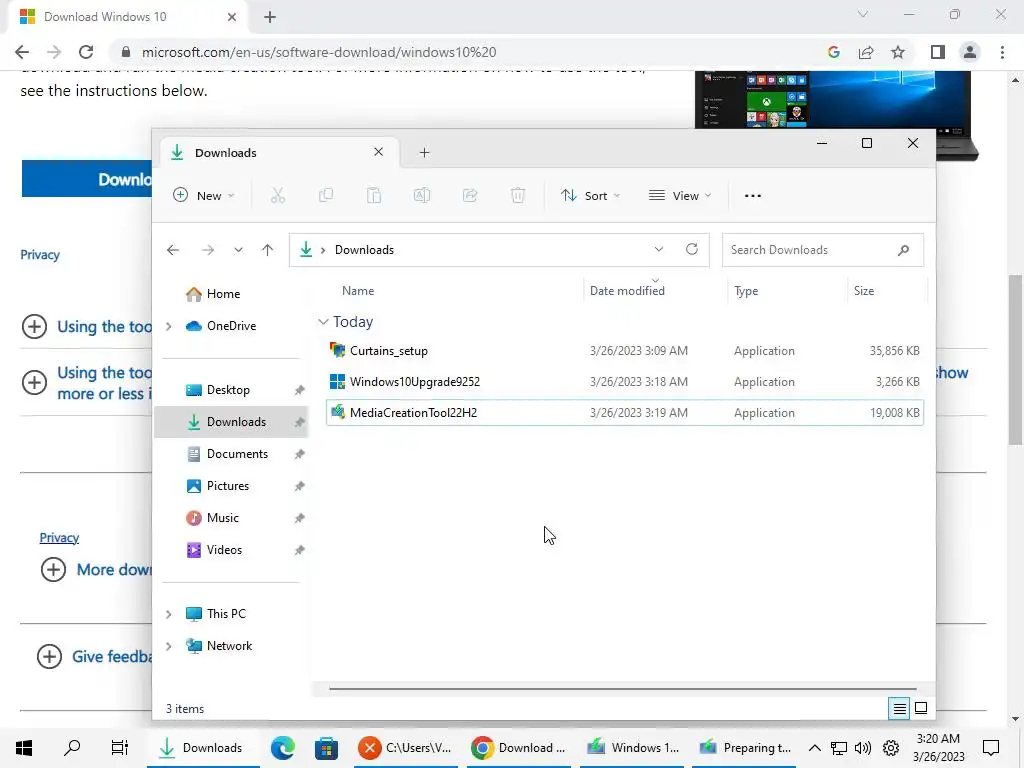Open the New item dropdown
The image size is (1024, 768).
[x=203, y=195]
